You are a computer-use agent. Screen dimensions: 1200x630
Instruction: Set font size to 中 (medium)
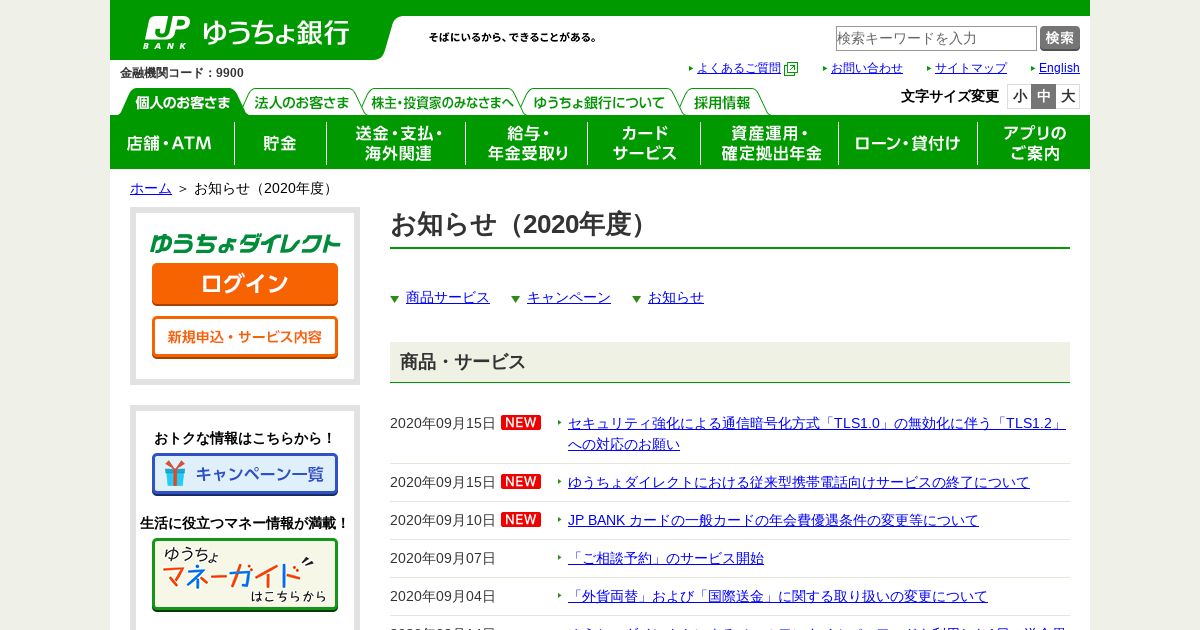click(1043, 96)
